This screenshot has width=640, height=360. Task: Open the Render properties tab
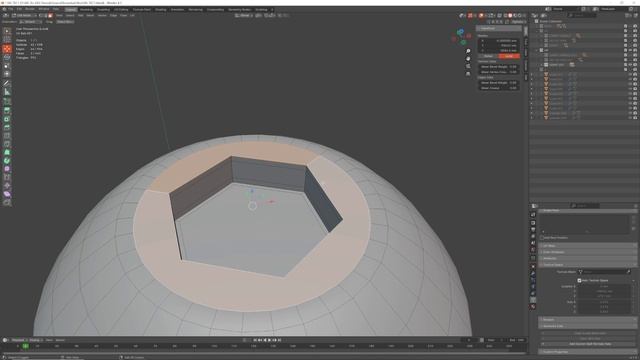[533, 223]
